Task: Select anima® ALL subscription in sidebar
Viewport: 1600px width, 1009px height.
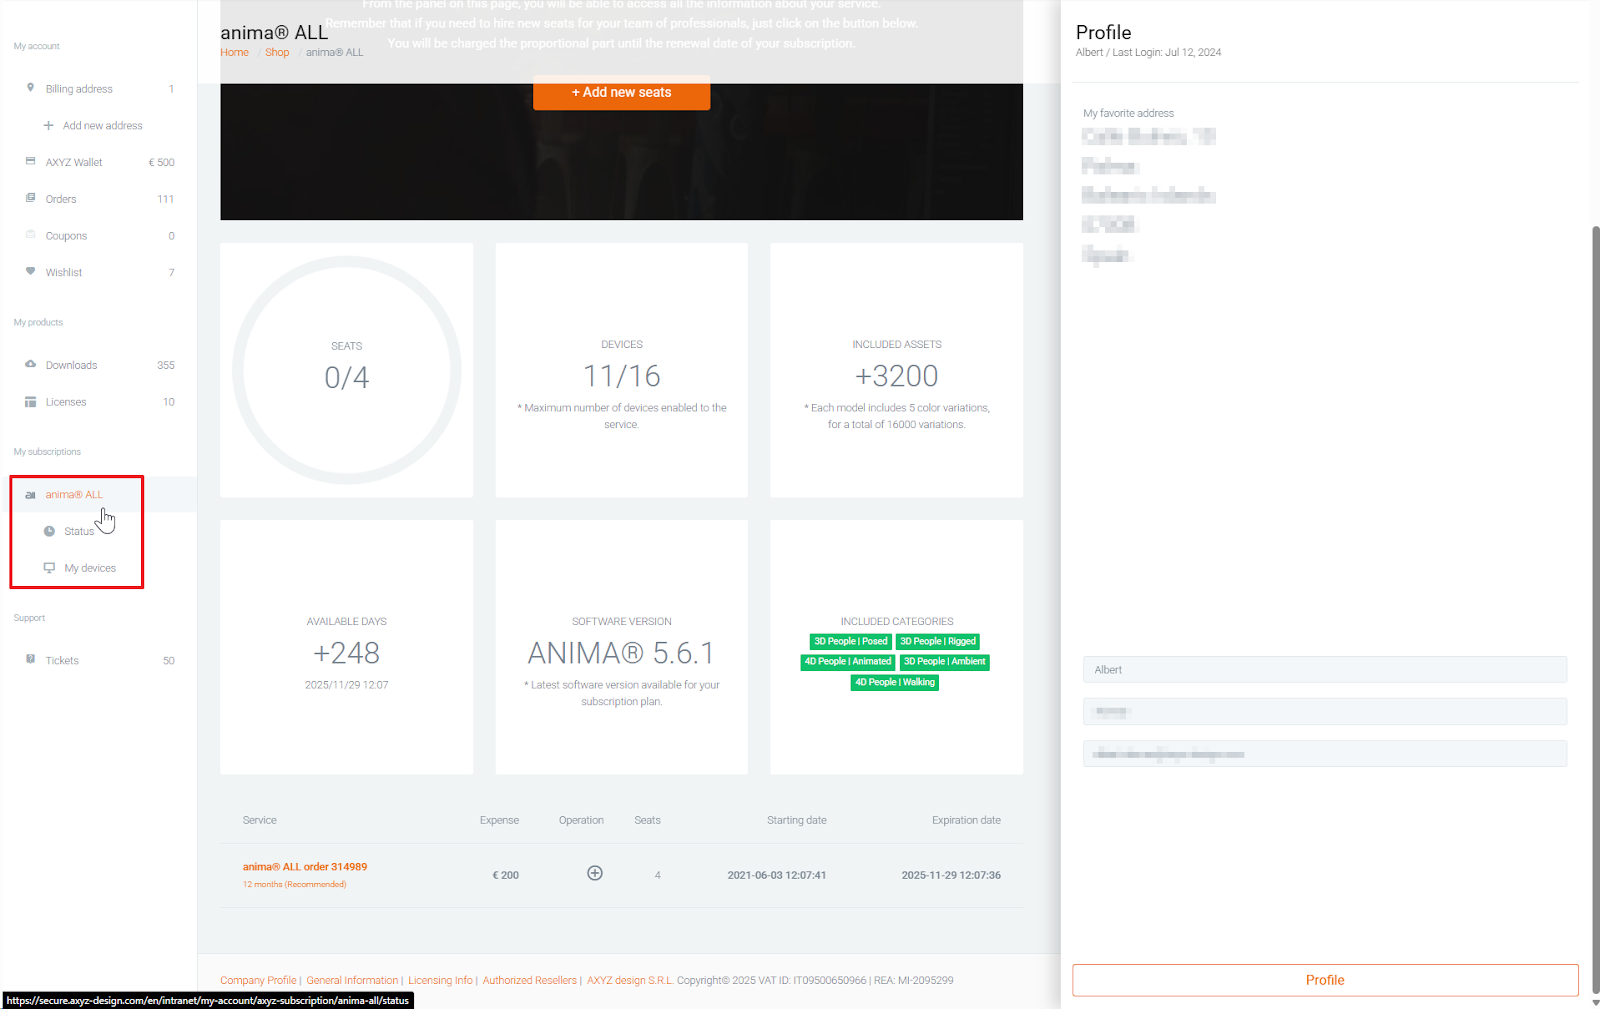Action: click(x=74, y=495)
